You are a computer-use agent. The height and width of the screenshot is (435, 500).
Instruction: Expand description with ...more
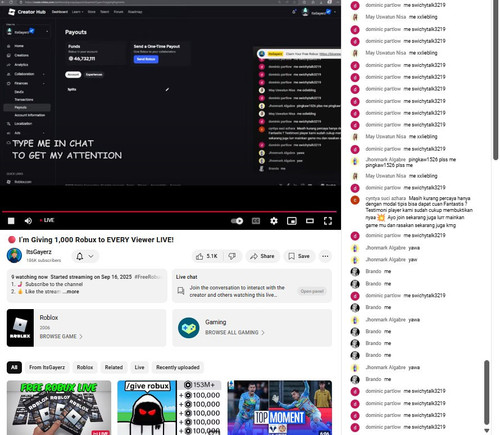point(72,292)
